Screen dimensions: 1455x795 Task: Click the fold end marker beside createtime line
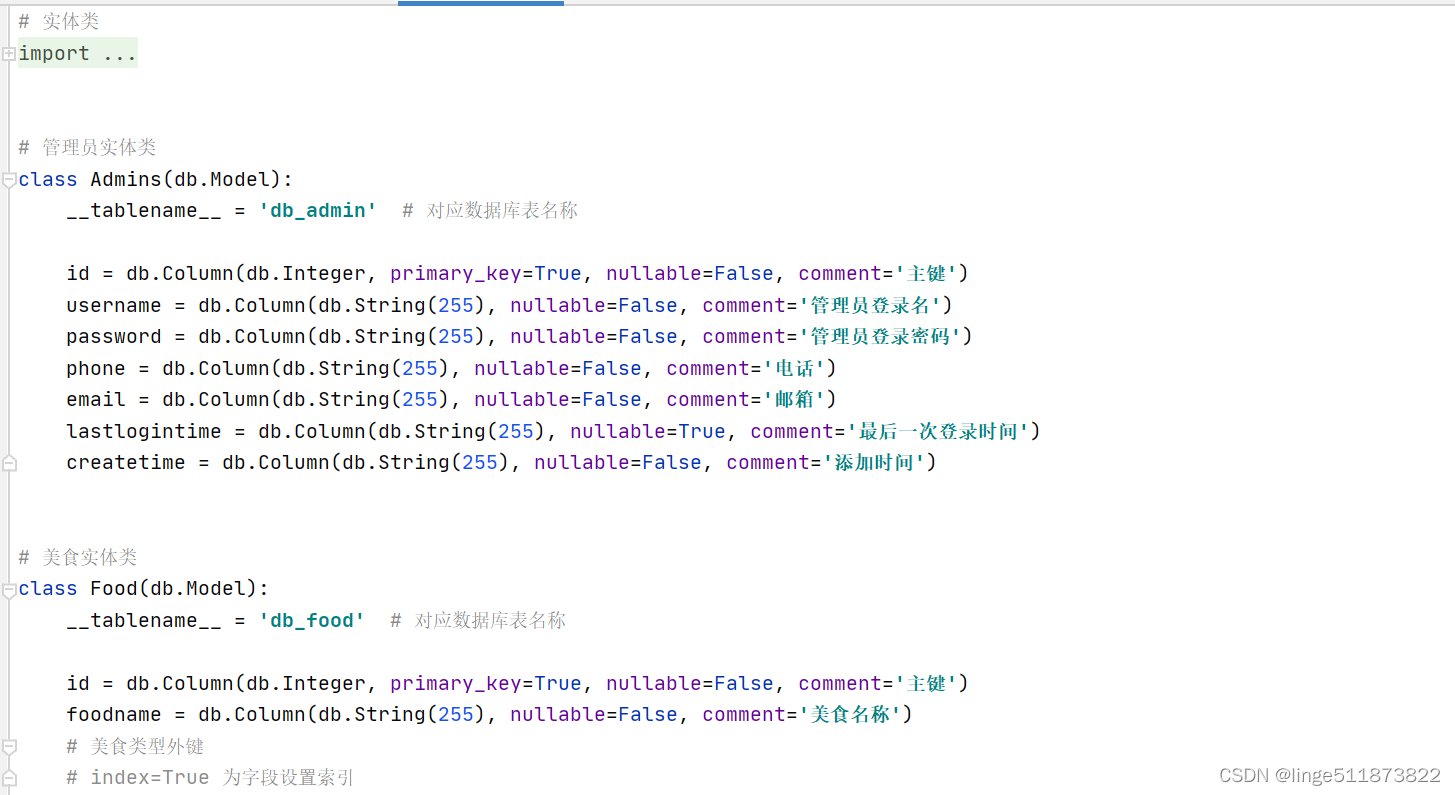[x=9, y=463]
